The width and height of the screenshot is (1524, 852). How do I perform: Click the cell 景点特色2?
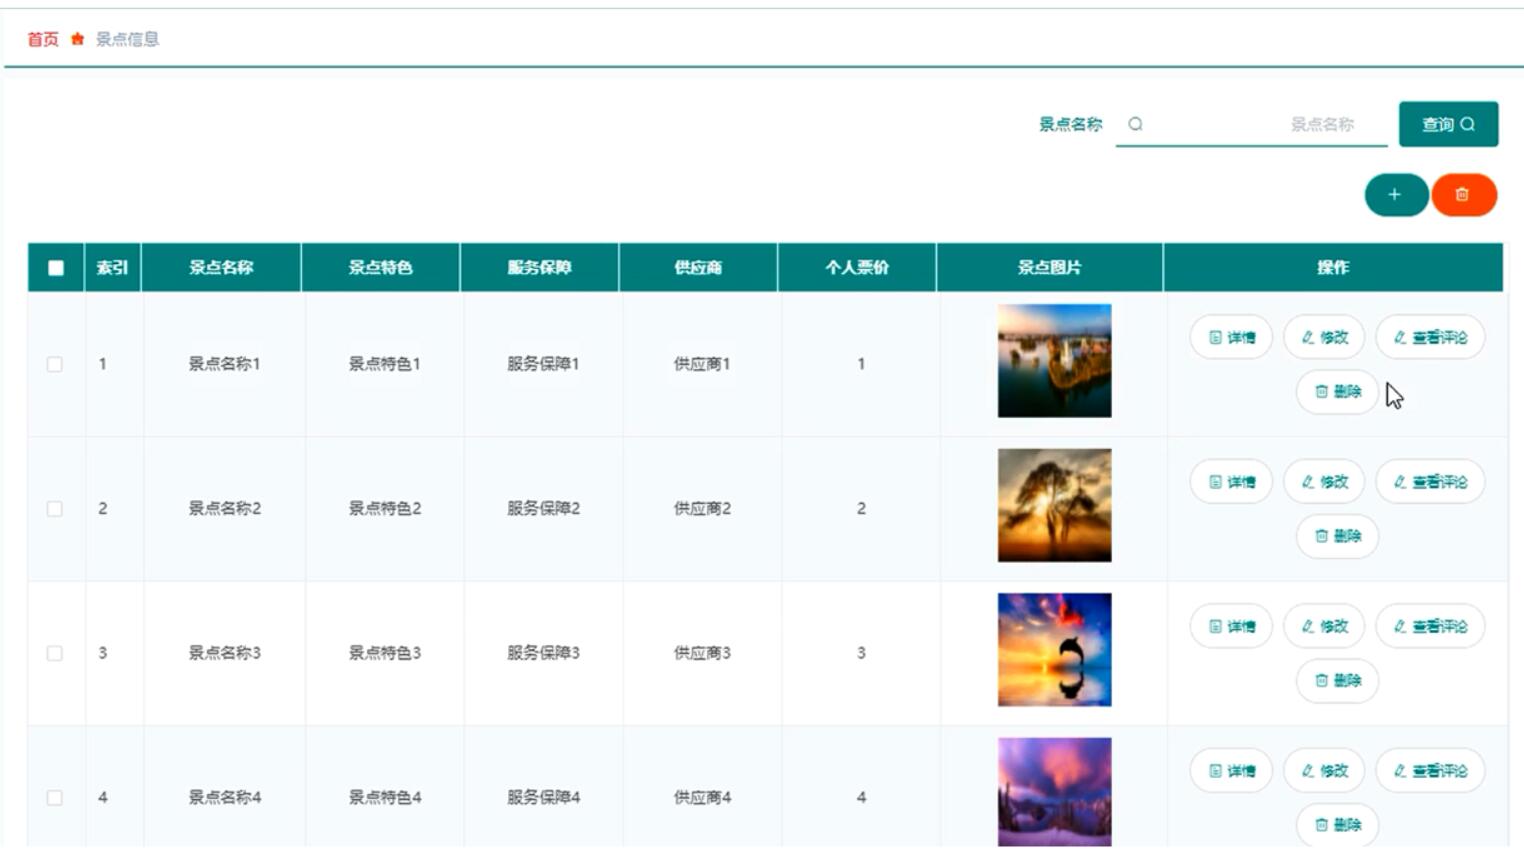[384, 509]
